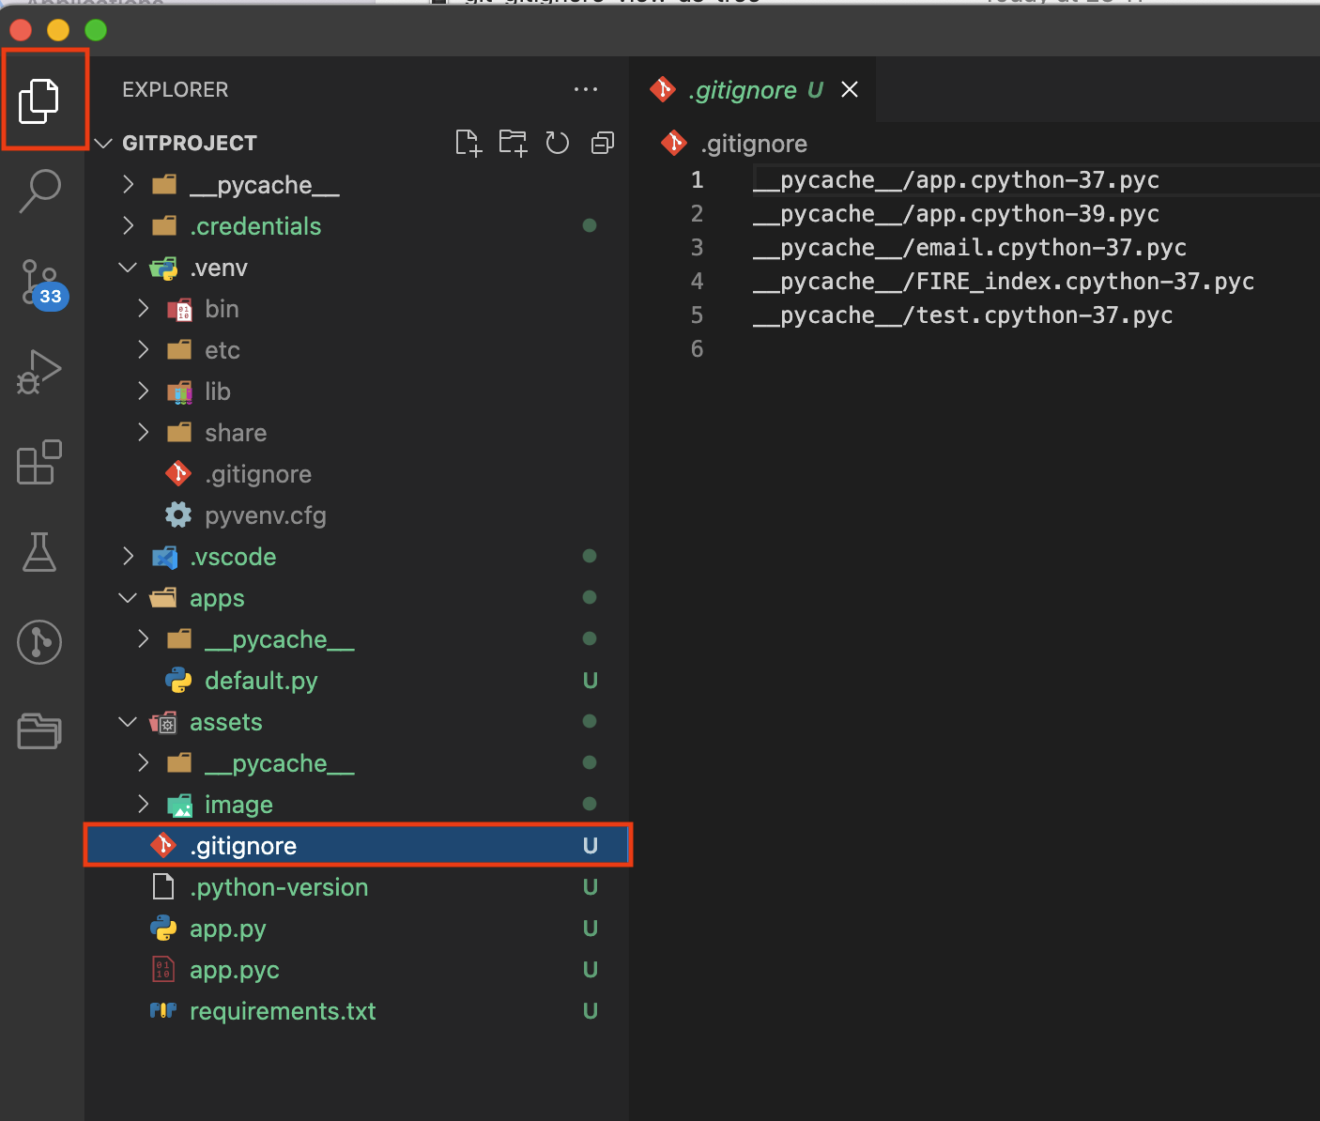Collapse all folders in Explorer
The height and width of the screenshot is (1121, 1320).
(x=601, y=142)
